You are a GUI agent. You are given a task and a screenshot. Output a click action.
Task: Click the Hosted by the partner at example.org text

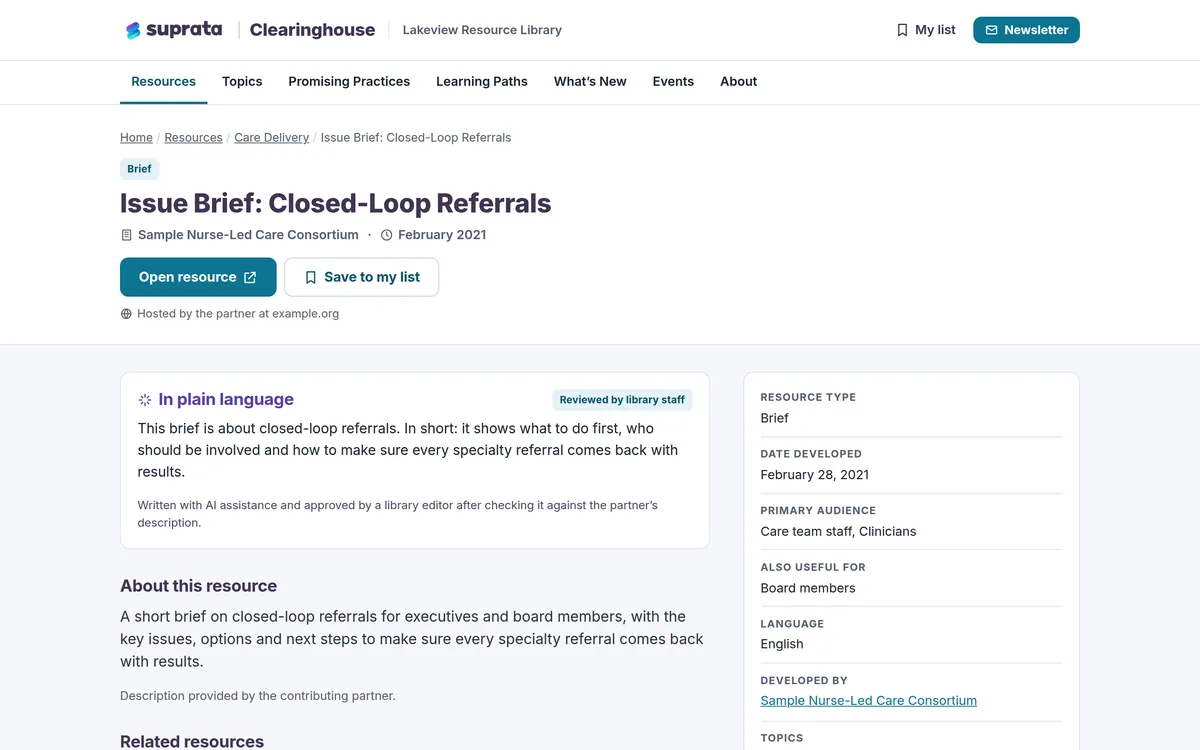(238, 314)
